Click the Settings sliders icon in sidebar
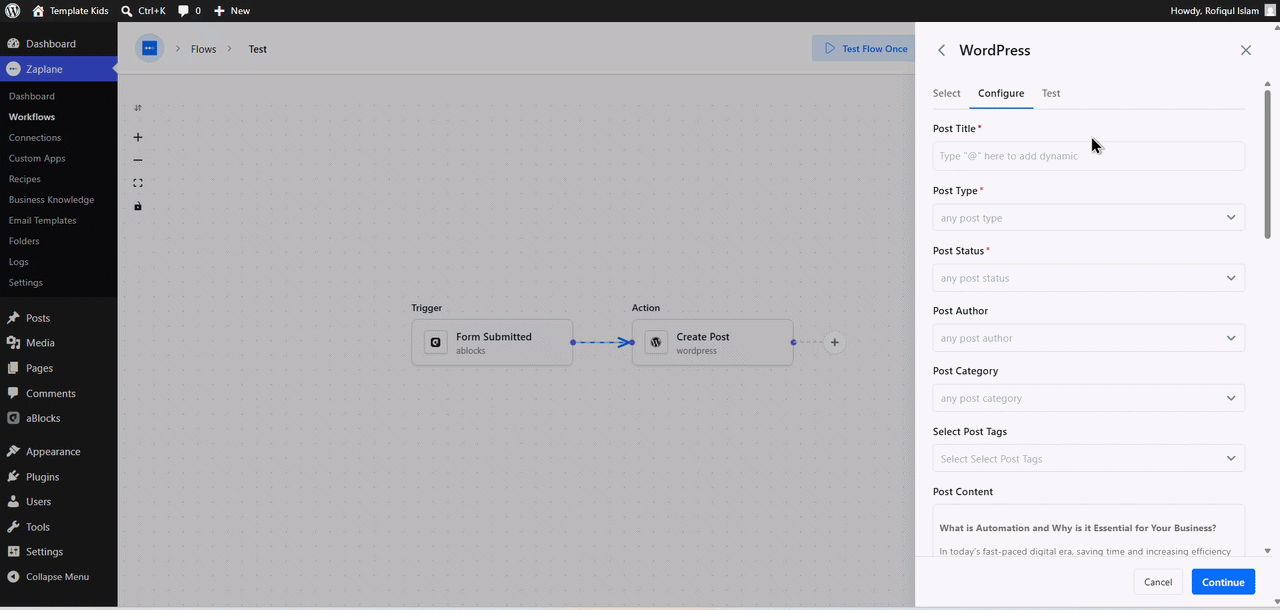1280x610 pixels. (x=13, y=552)
